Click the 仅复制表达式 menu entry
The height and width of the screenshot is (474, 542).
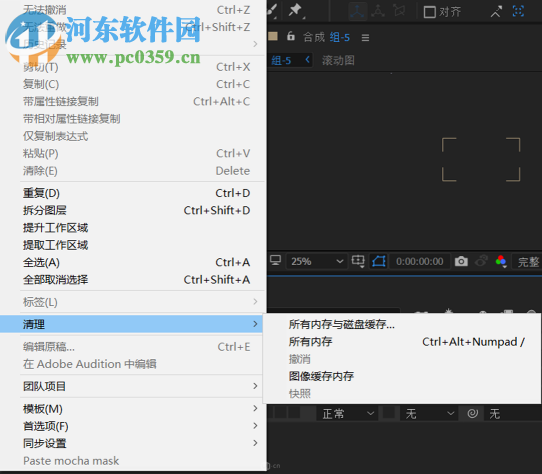click(x=133, y=136)
